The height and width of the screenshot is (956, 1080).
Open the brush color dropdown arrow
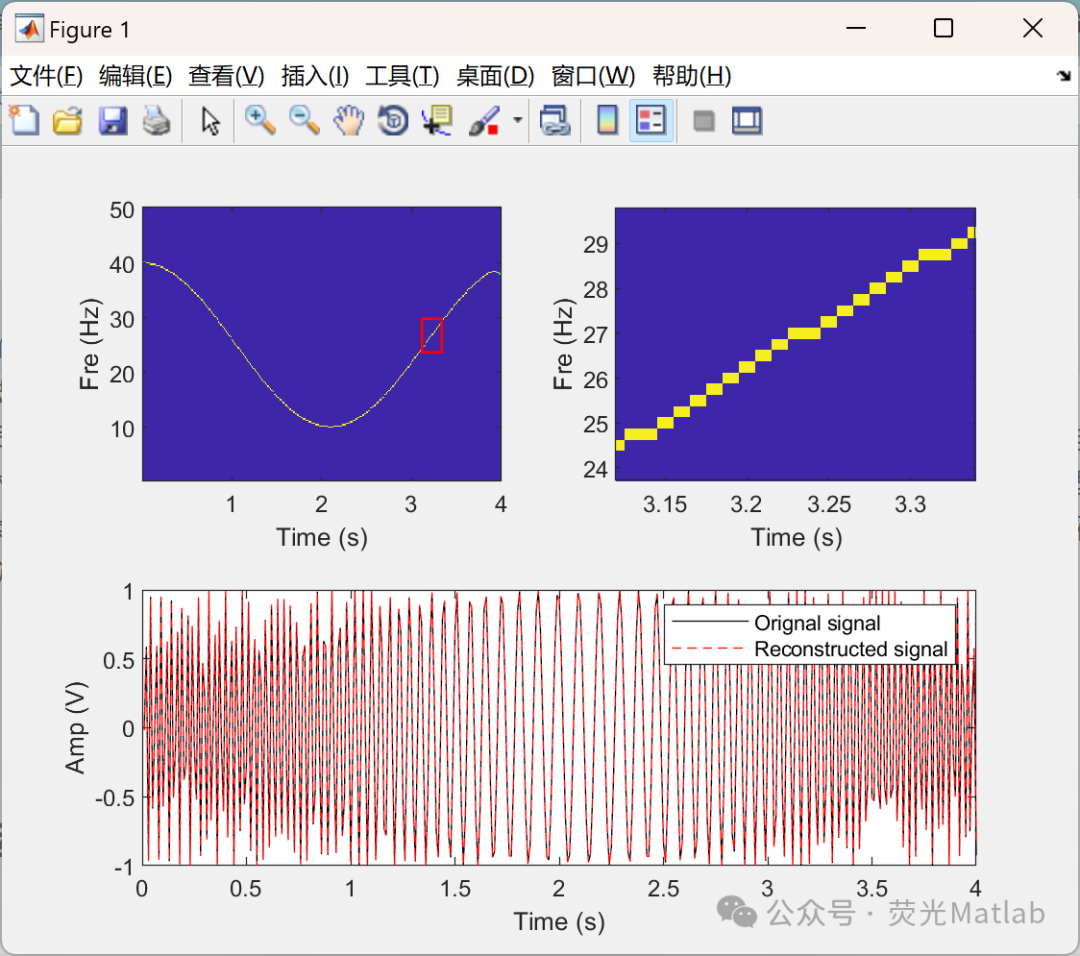[517, 121]
